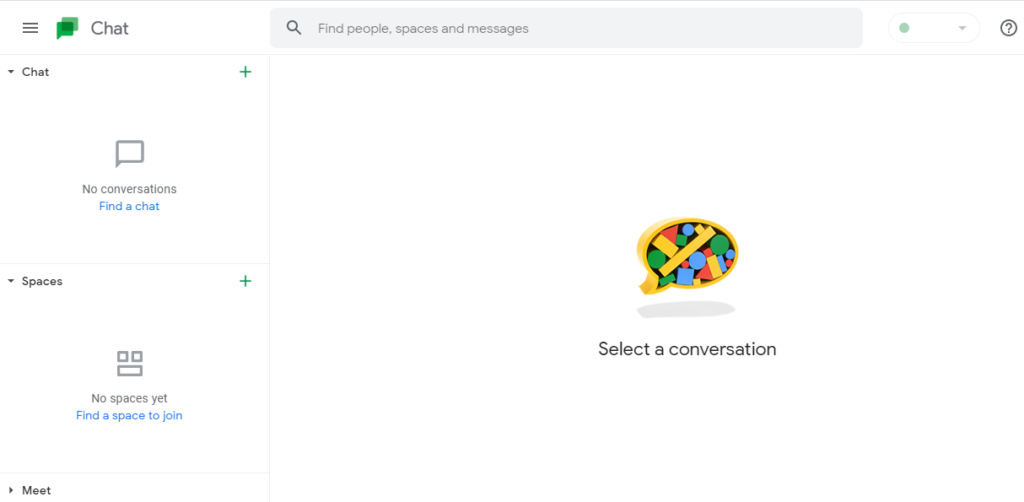Expand the Meet section arrow
The image size is (1024, 502).
coord(10,490)
